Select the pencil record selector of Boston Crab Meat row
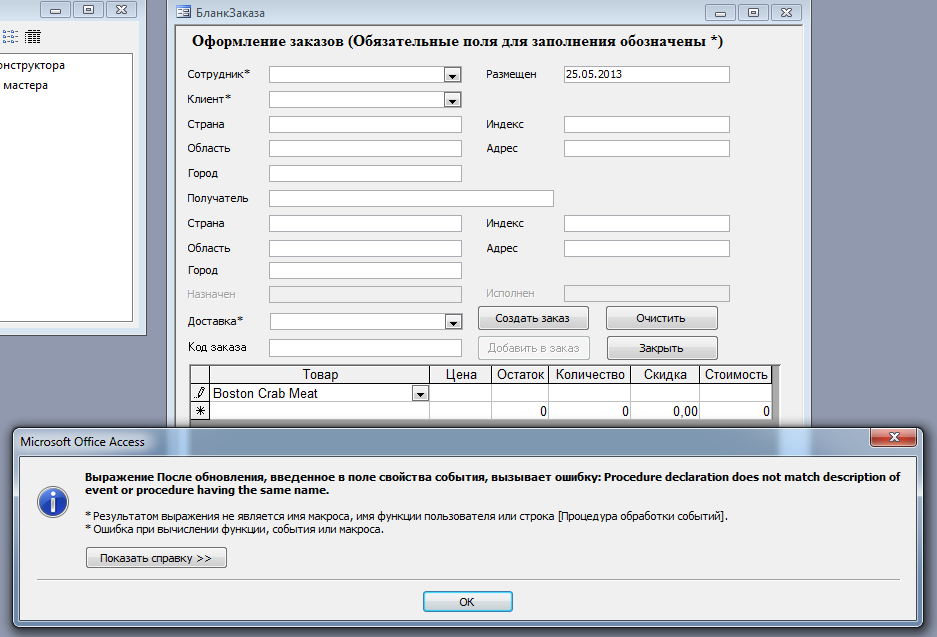Viewport: 937px width, 637px height. 200,393
